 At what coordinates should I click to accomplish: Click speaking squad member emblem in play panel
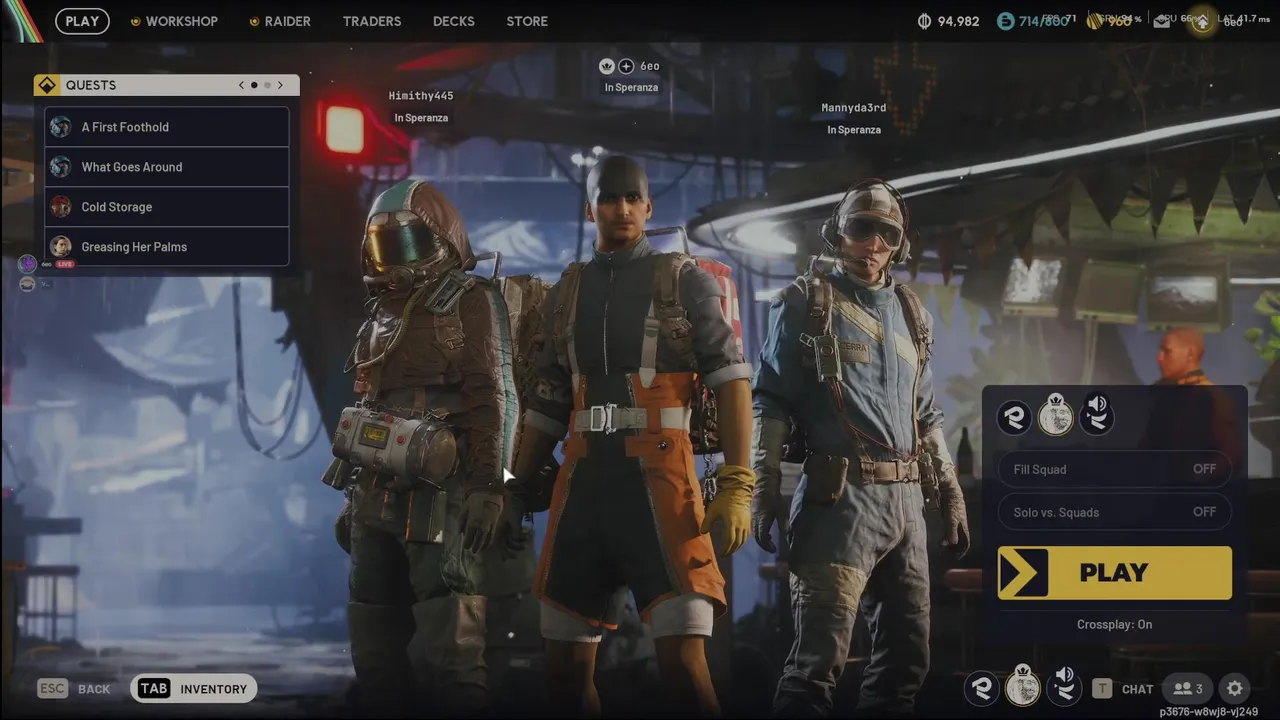coord(1097,414)
